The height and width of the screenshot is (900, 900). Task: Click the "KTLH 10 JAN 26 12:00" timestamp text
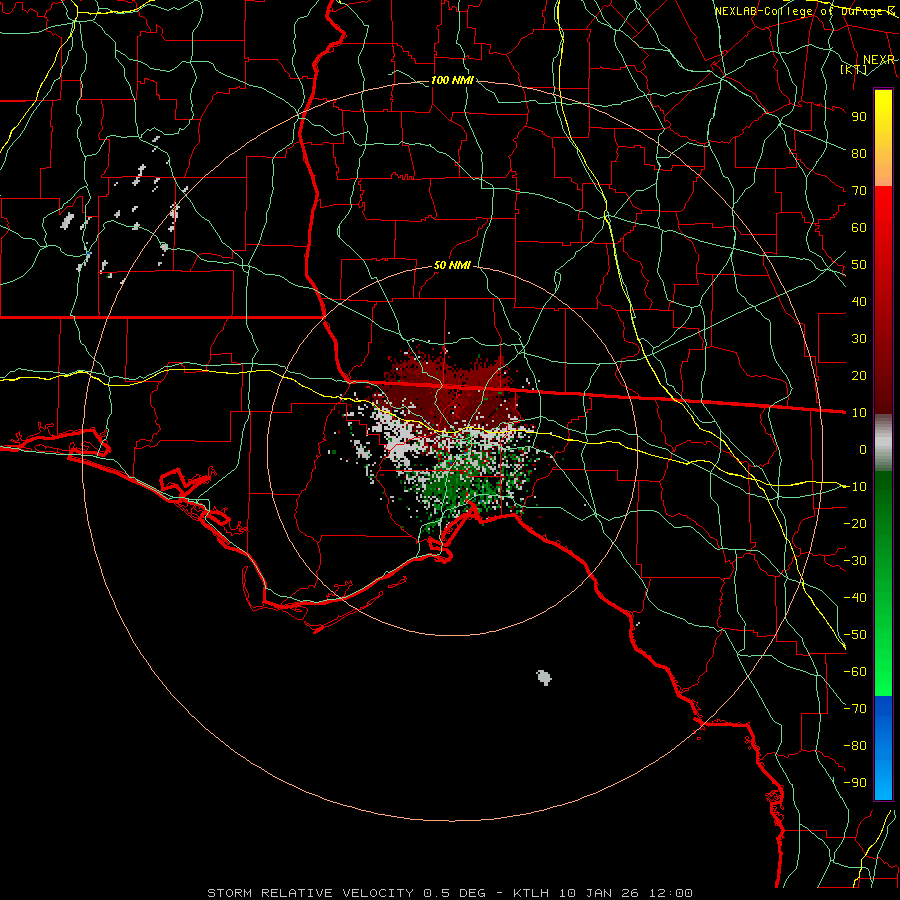[x=603, y=893]
